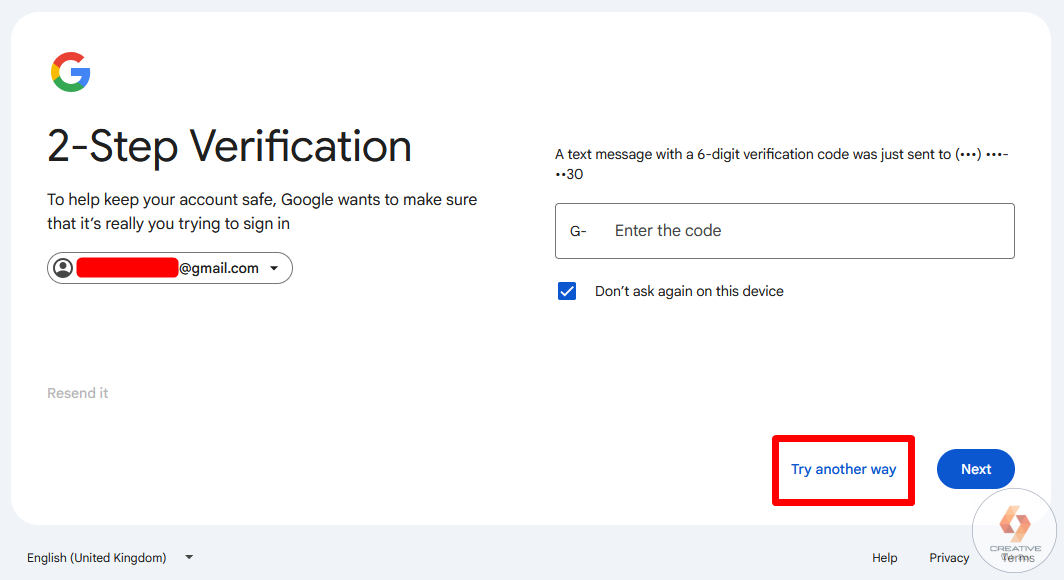The width and height of the screenshot is (1064, 580).
Task: Focus the "Enter the code" input field
Action: [x=784, y=231]
